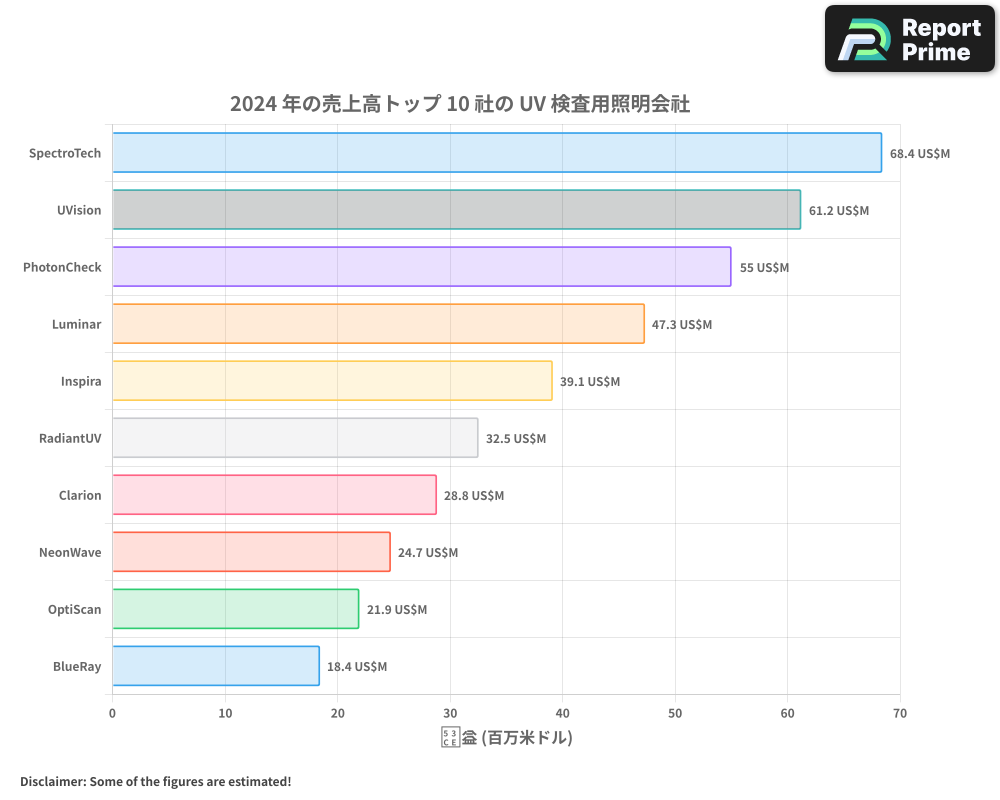Select the UVision gray bar
Image resolution: width=1000 pixels, height=800 pixels.
[456, 210]
